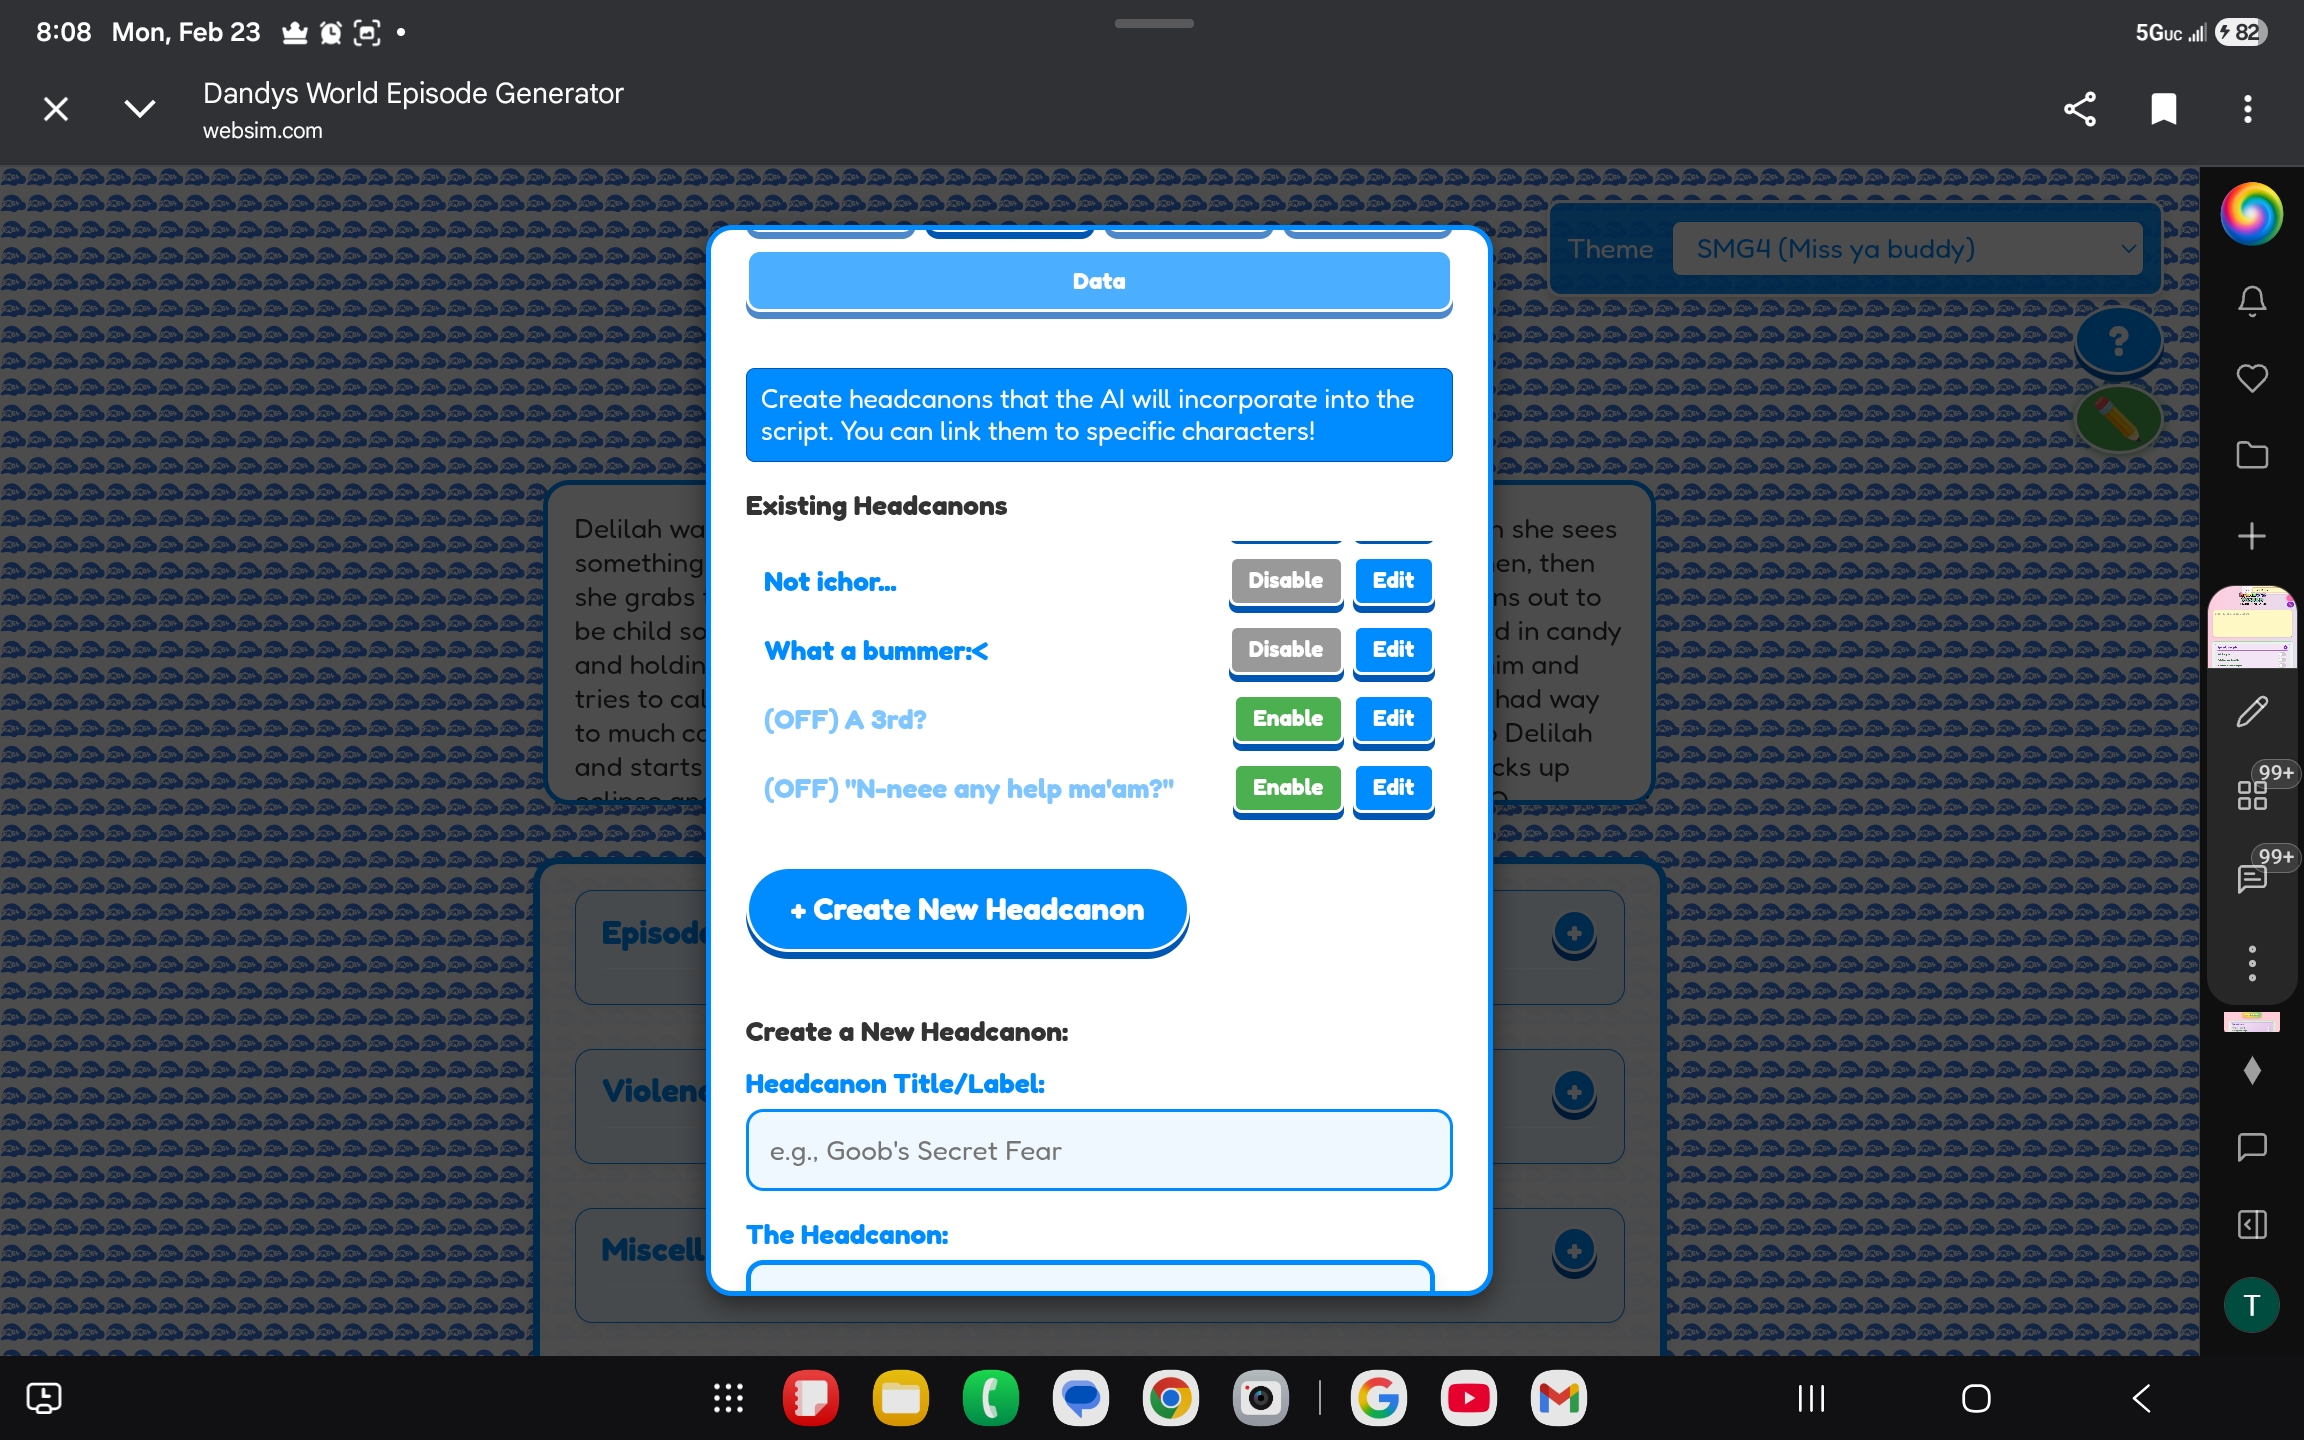Open YouTube from the taskbar
Viewport: 2304px width, 1440px height.
point(1468,1398)
